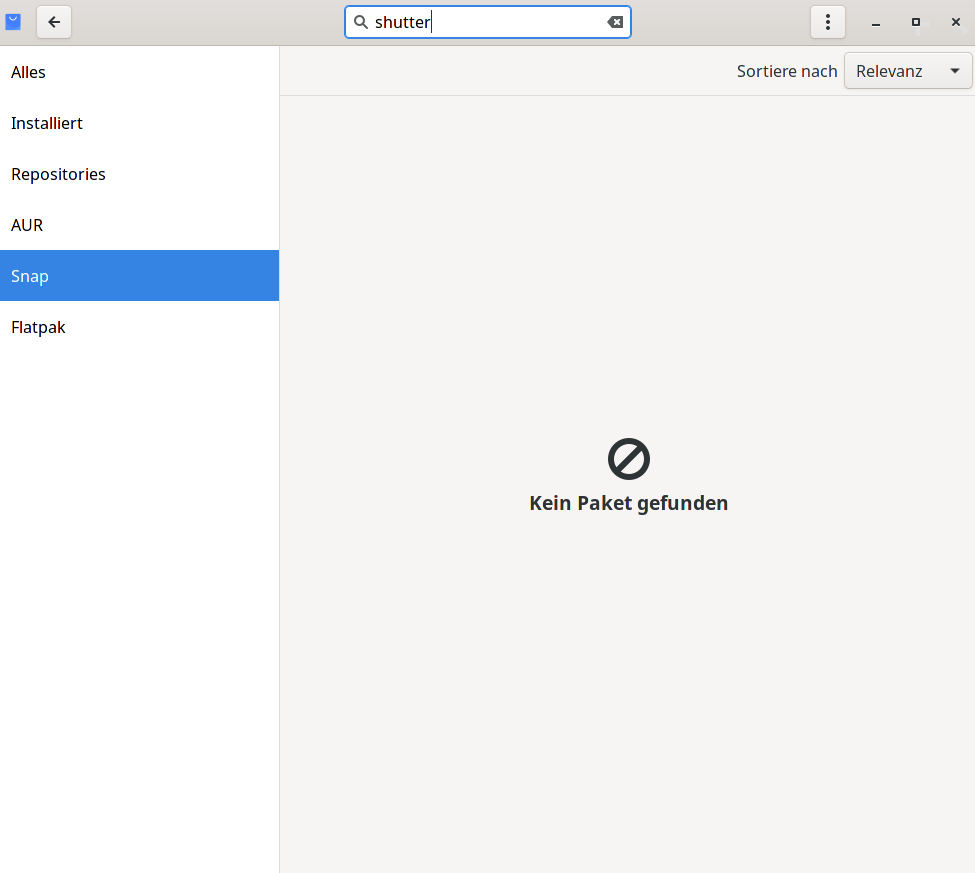Image resolution: width=975 pixels, height=873 pixels.
Task: Go back with the arrow button
Action: pos(54,22)
